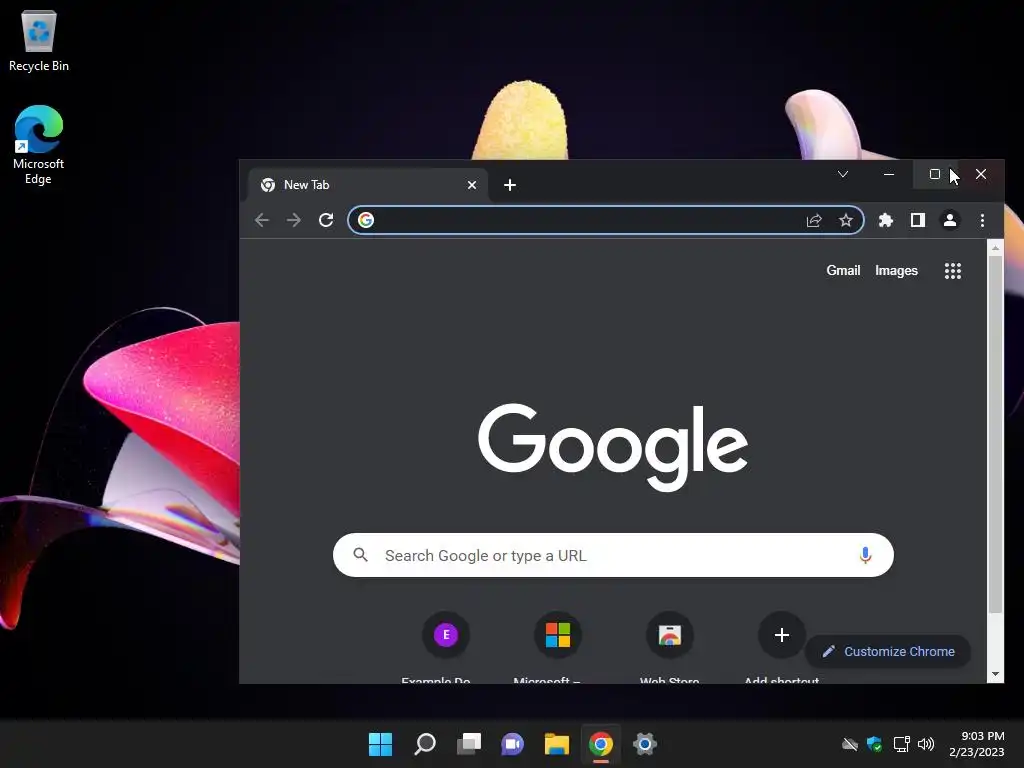Viewport: 1024px width, 768px height.
Task: Click the Google logo
Action: (x=613, y=447)
